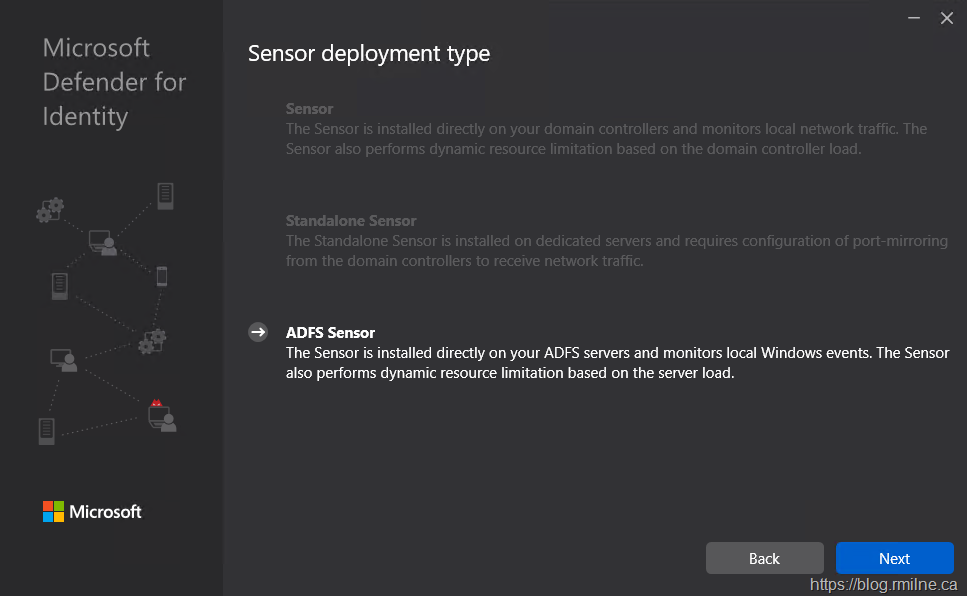
Task: Click the topmost user-with-monitor icon in the diagram
Action: 102,243
